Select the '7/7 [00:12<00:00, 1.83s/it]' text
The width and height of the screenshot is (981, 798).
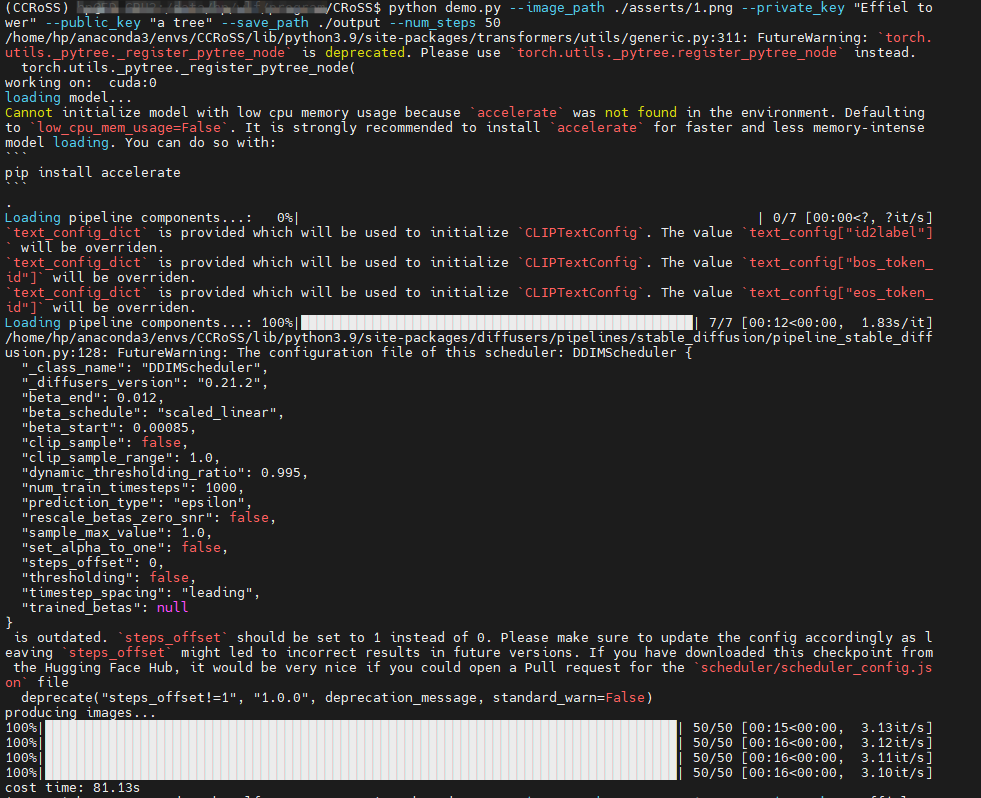click(x=820, y=323)
